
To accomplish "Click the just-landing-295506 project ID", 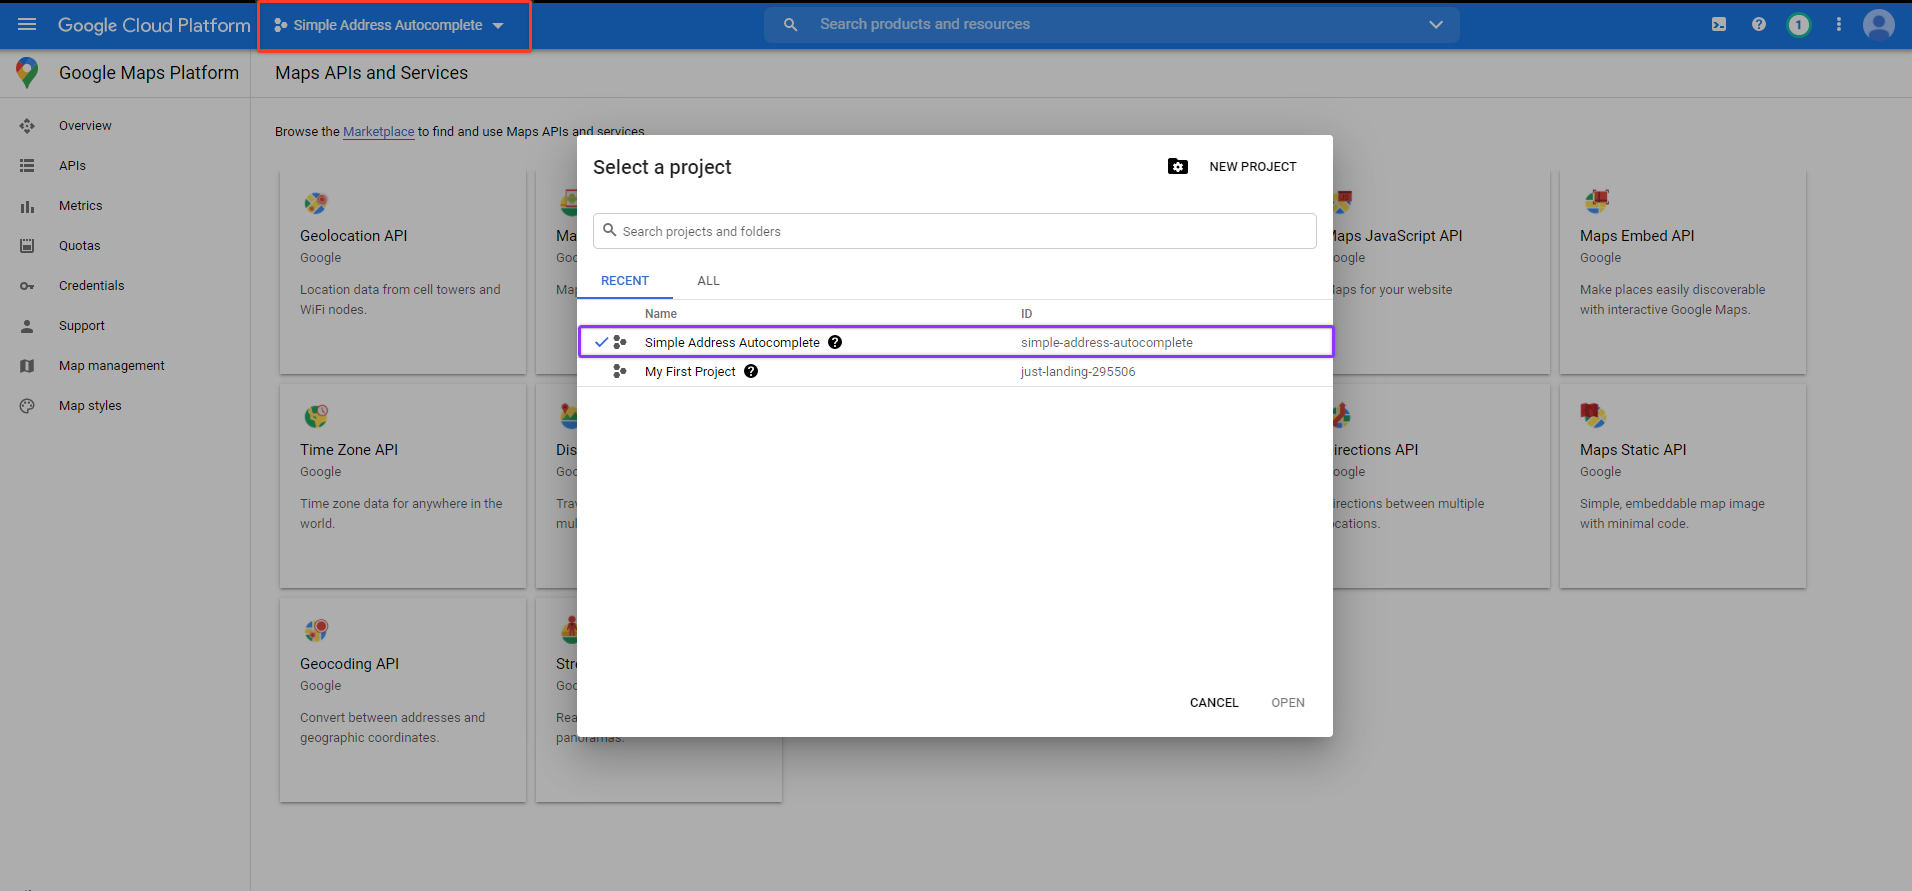I will [1077, 372].
